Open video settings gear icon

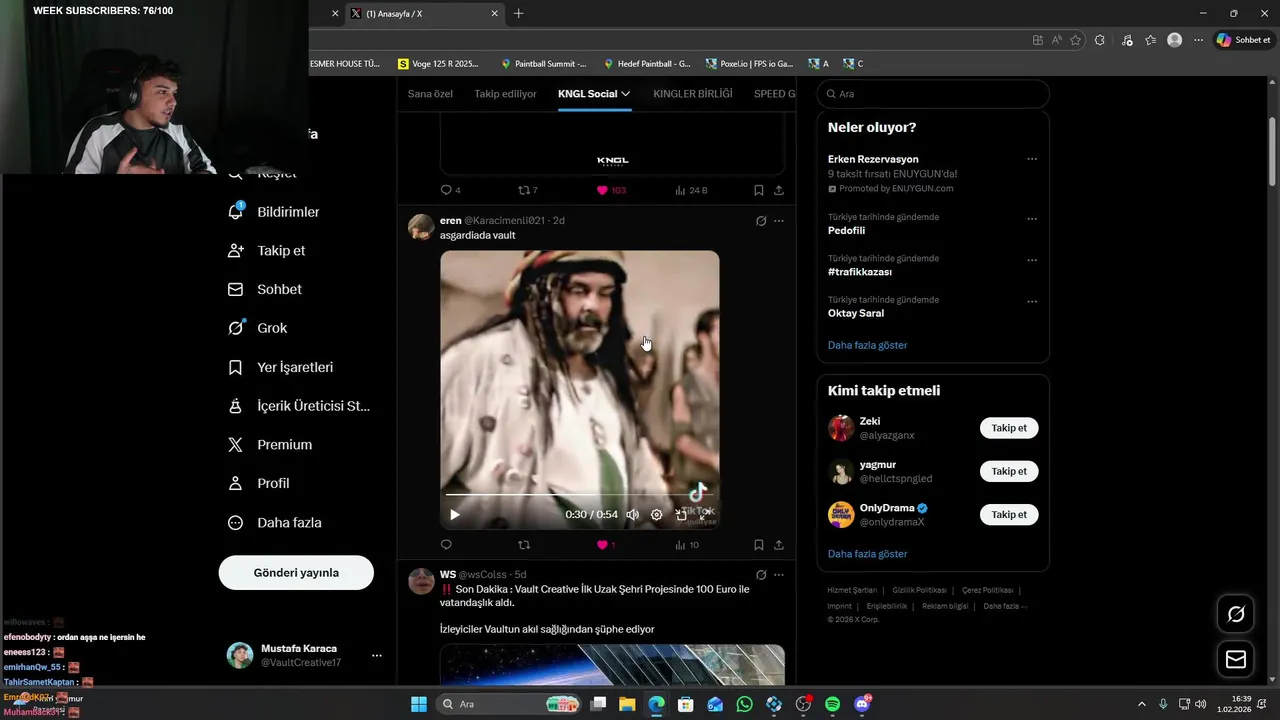click(656, 515)
